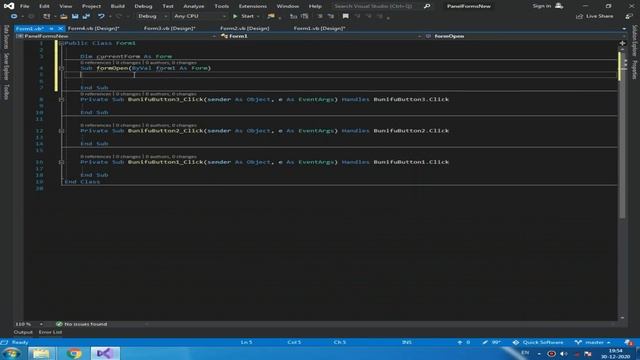Open the Edit menu
Image resolution: width=640 pixels, height=360 pixels.
click(x=44, y=6)
